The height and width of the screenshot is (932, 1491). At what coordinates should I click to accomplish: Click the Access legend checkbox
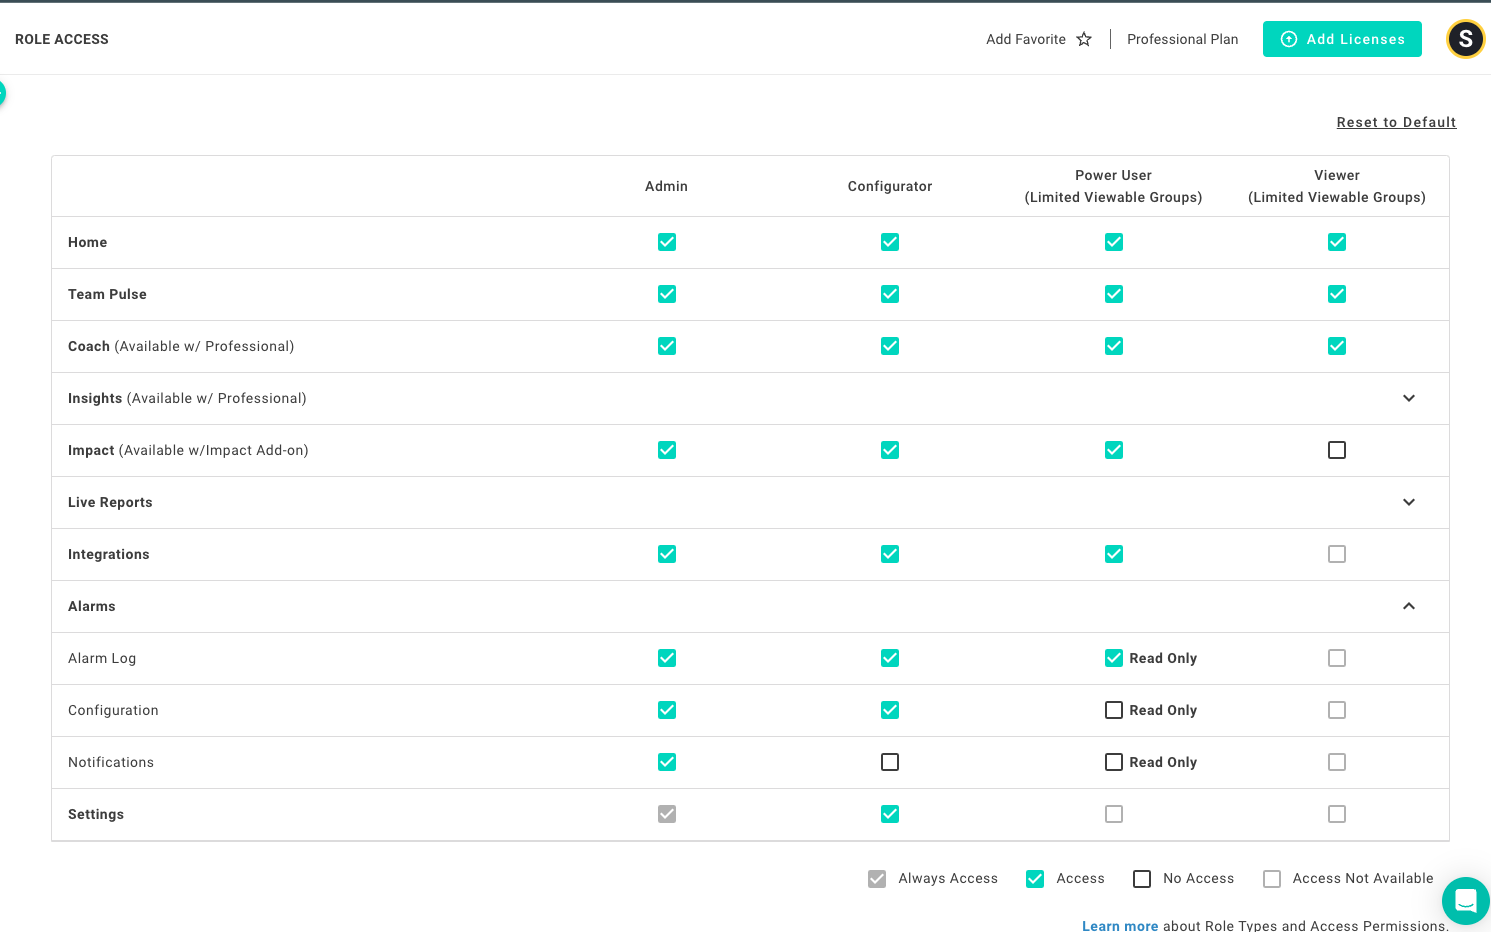tap(1035, 879)
